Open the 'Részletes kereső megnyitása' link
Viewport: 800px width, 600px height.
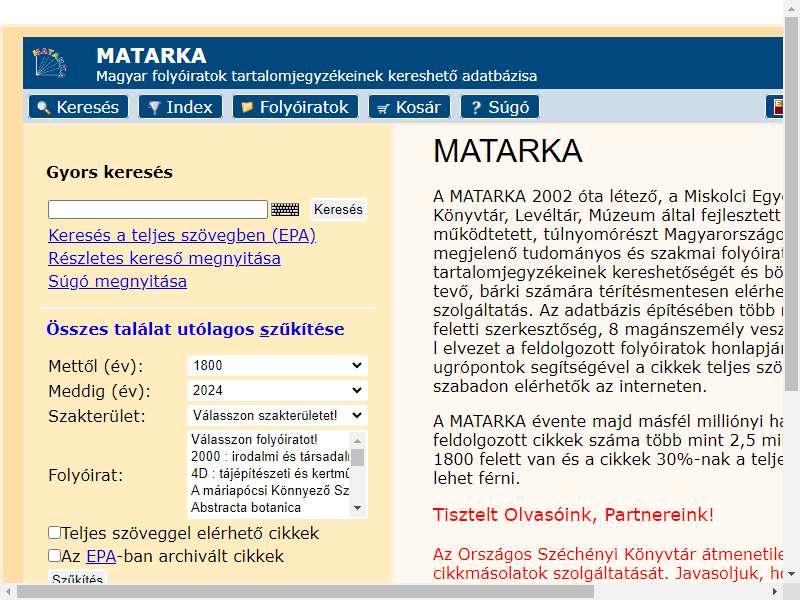(x=164, y=258)
